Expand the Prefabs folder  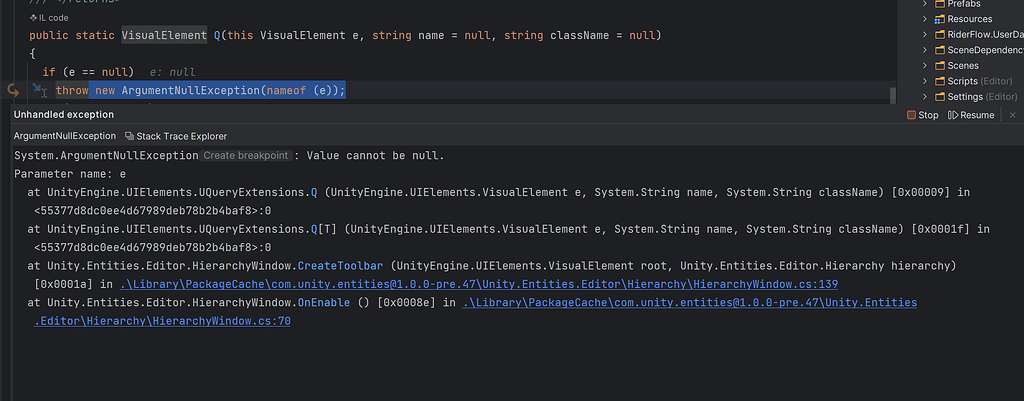(x=926, y=3)
